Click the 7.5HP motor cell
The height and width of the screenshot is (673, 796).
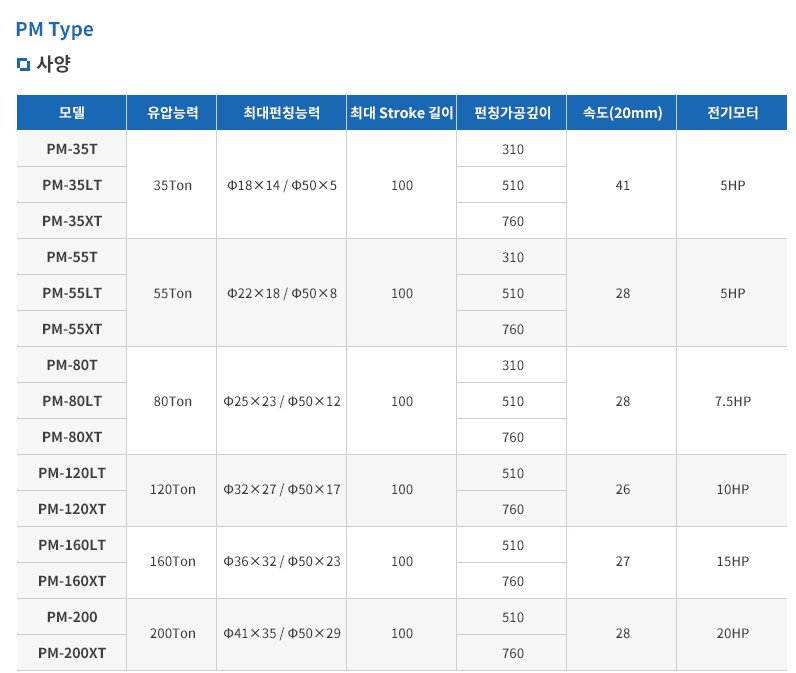click(731, 401)
